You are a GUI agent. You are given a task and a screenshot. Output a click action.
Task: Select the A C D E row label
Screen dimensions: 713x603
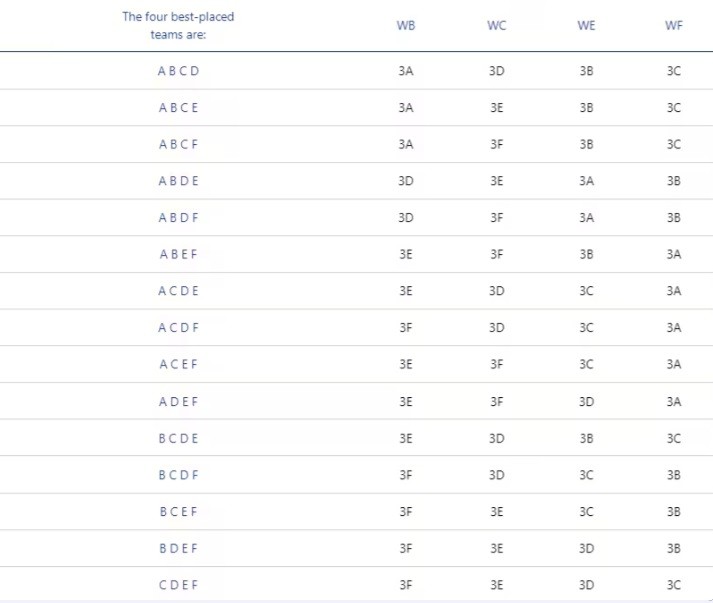pos(178,291)
